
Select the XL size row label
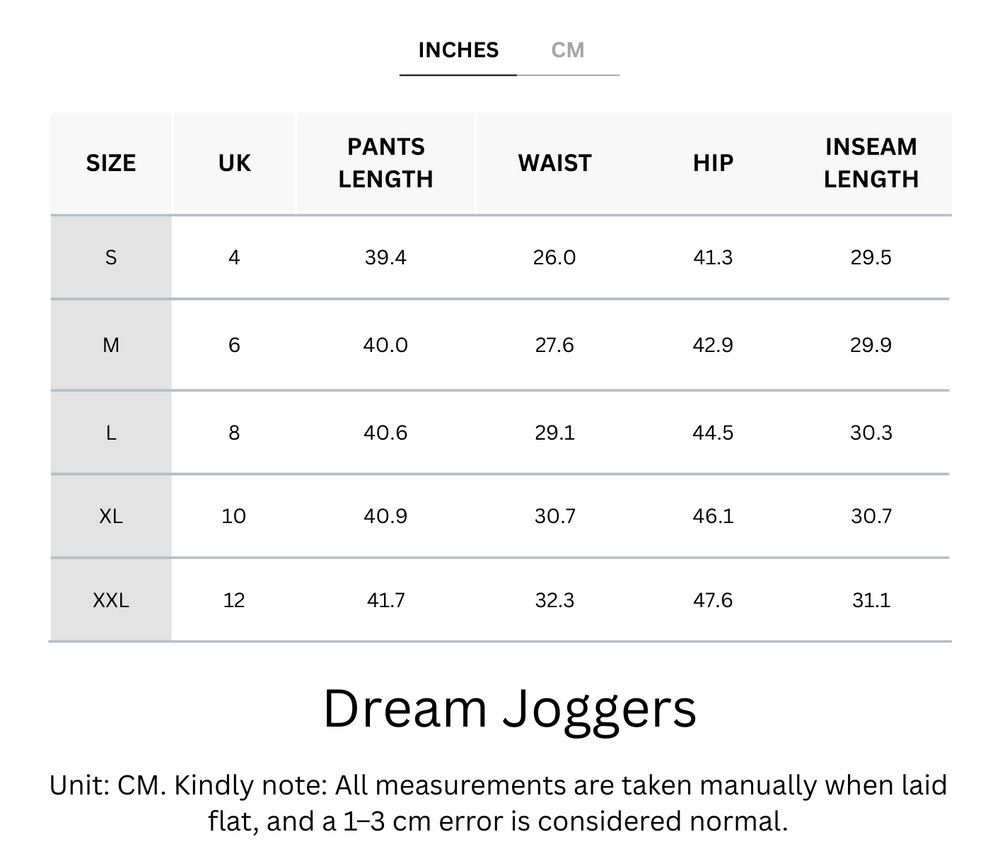110,516
